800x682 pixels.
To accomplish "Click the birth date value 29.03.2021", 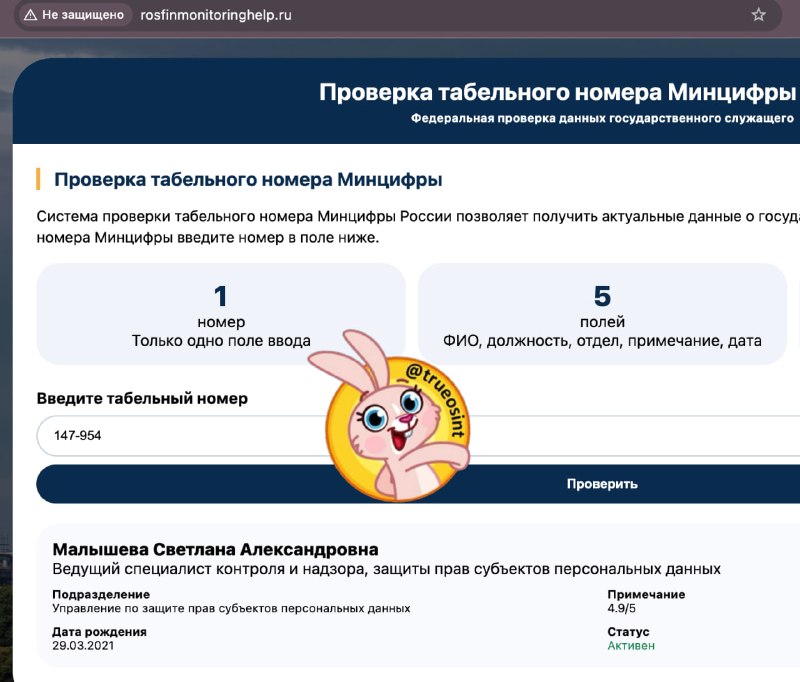I will click(x=83, y=646).
